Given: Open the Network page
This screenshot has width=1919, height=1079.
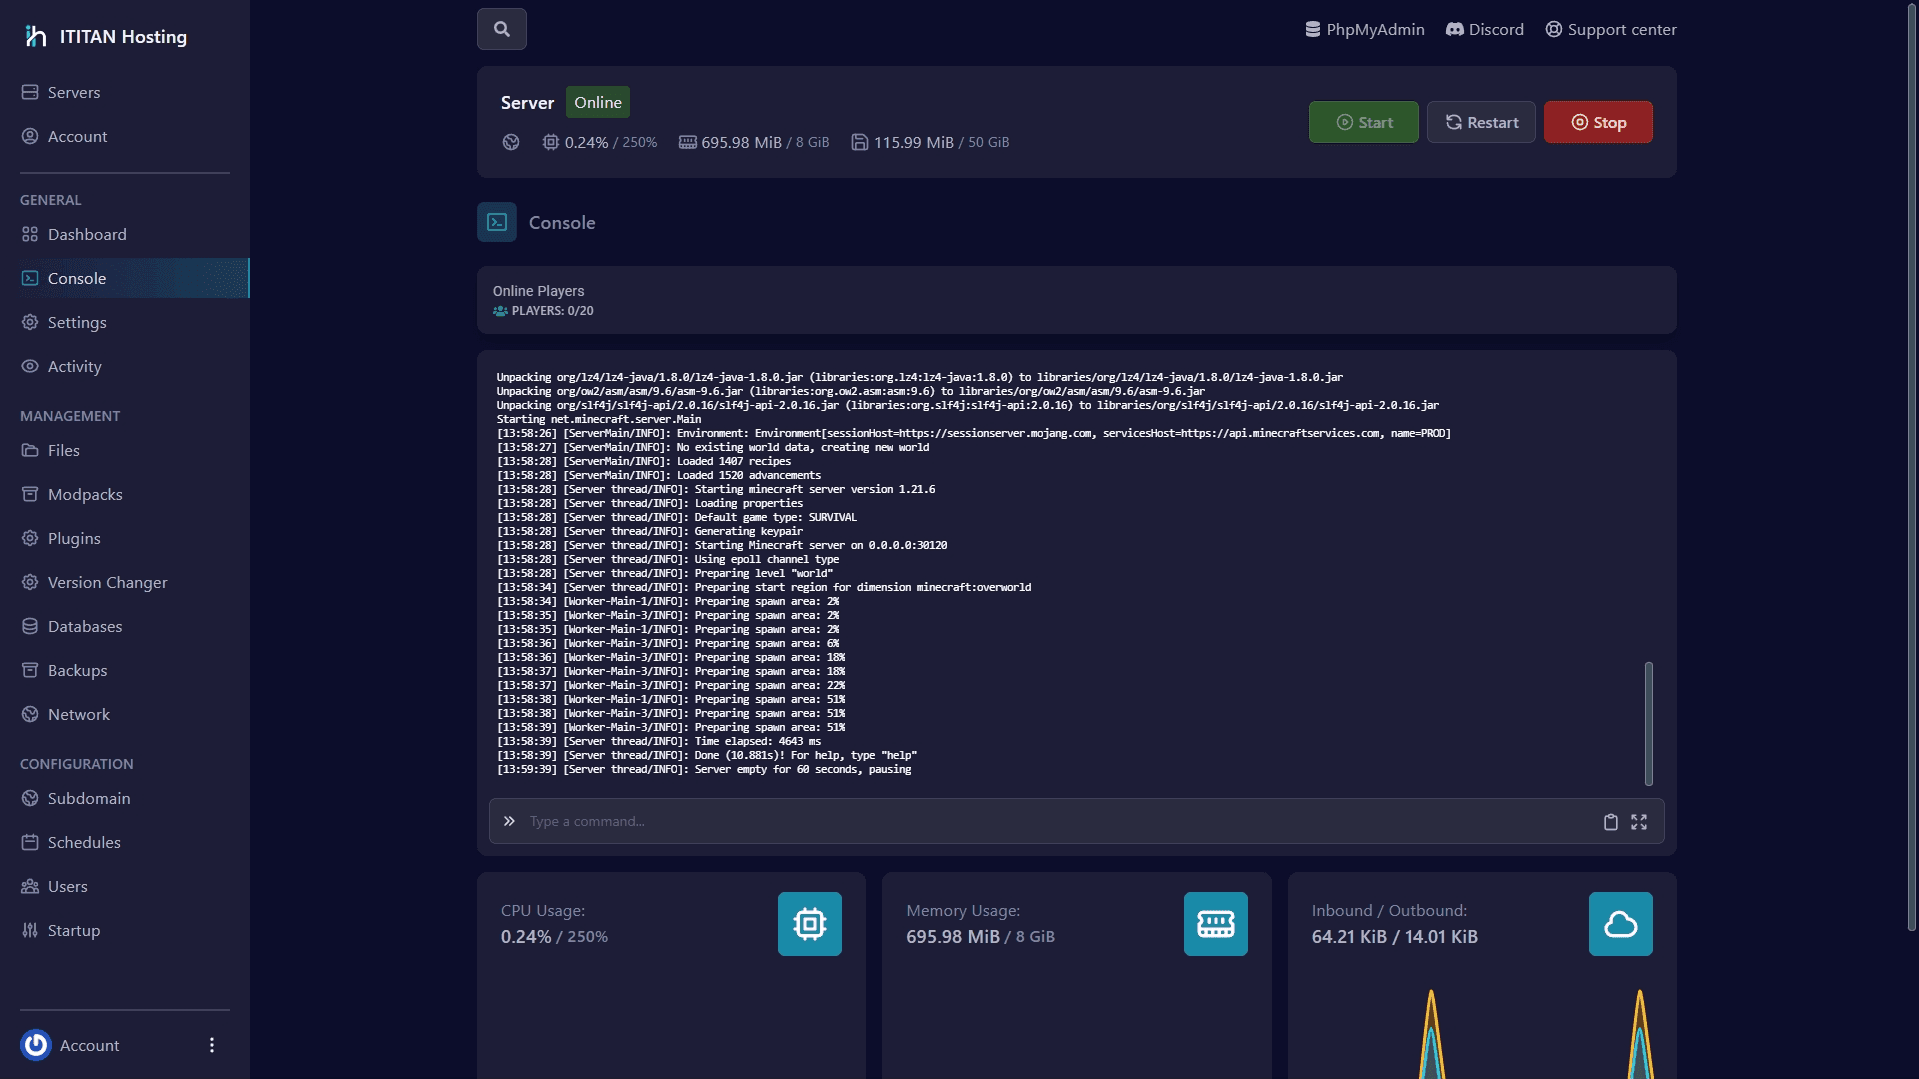Looking at the screenshot, I should click(125, 714).
